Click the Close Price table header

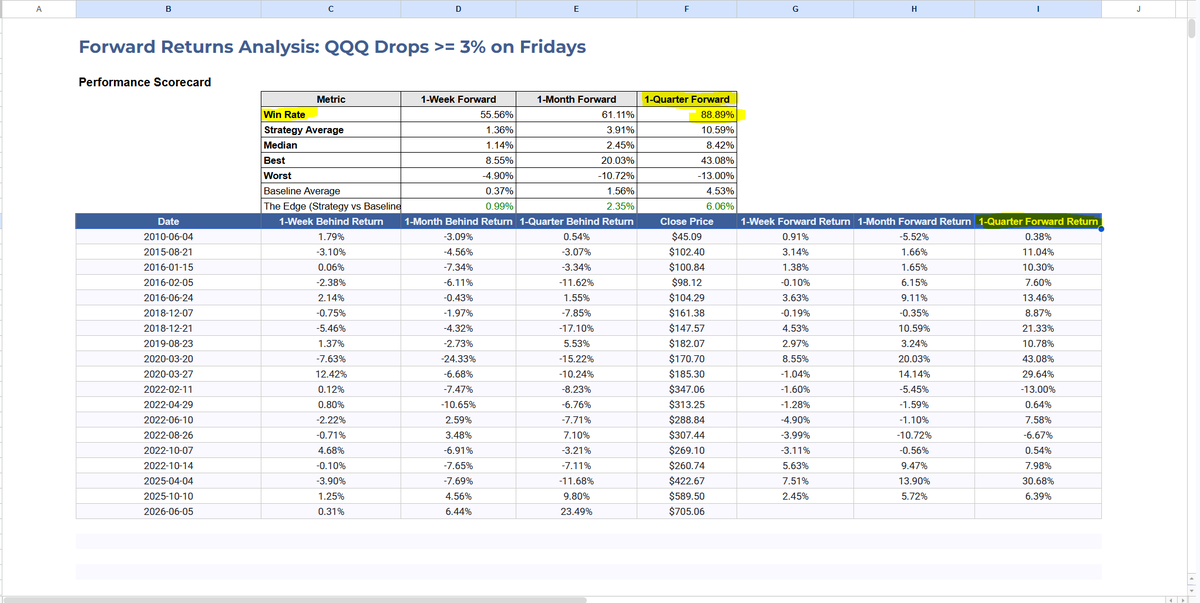click(686, 221)
